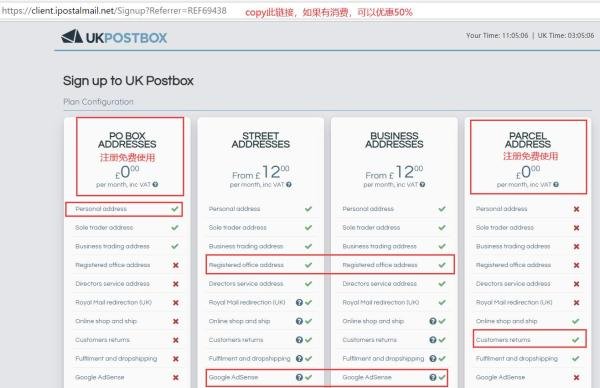Open help icon for Street Google AdSense
Screen dimensions: 600x388
(299, 377)
